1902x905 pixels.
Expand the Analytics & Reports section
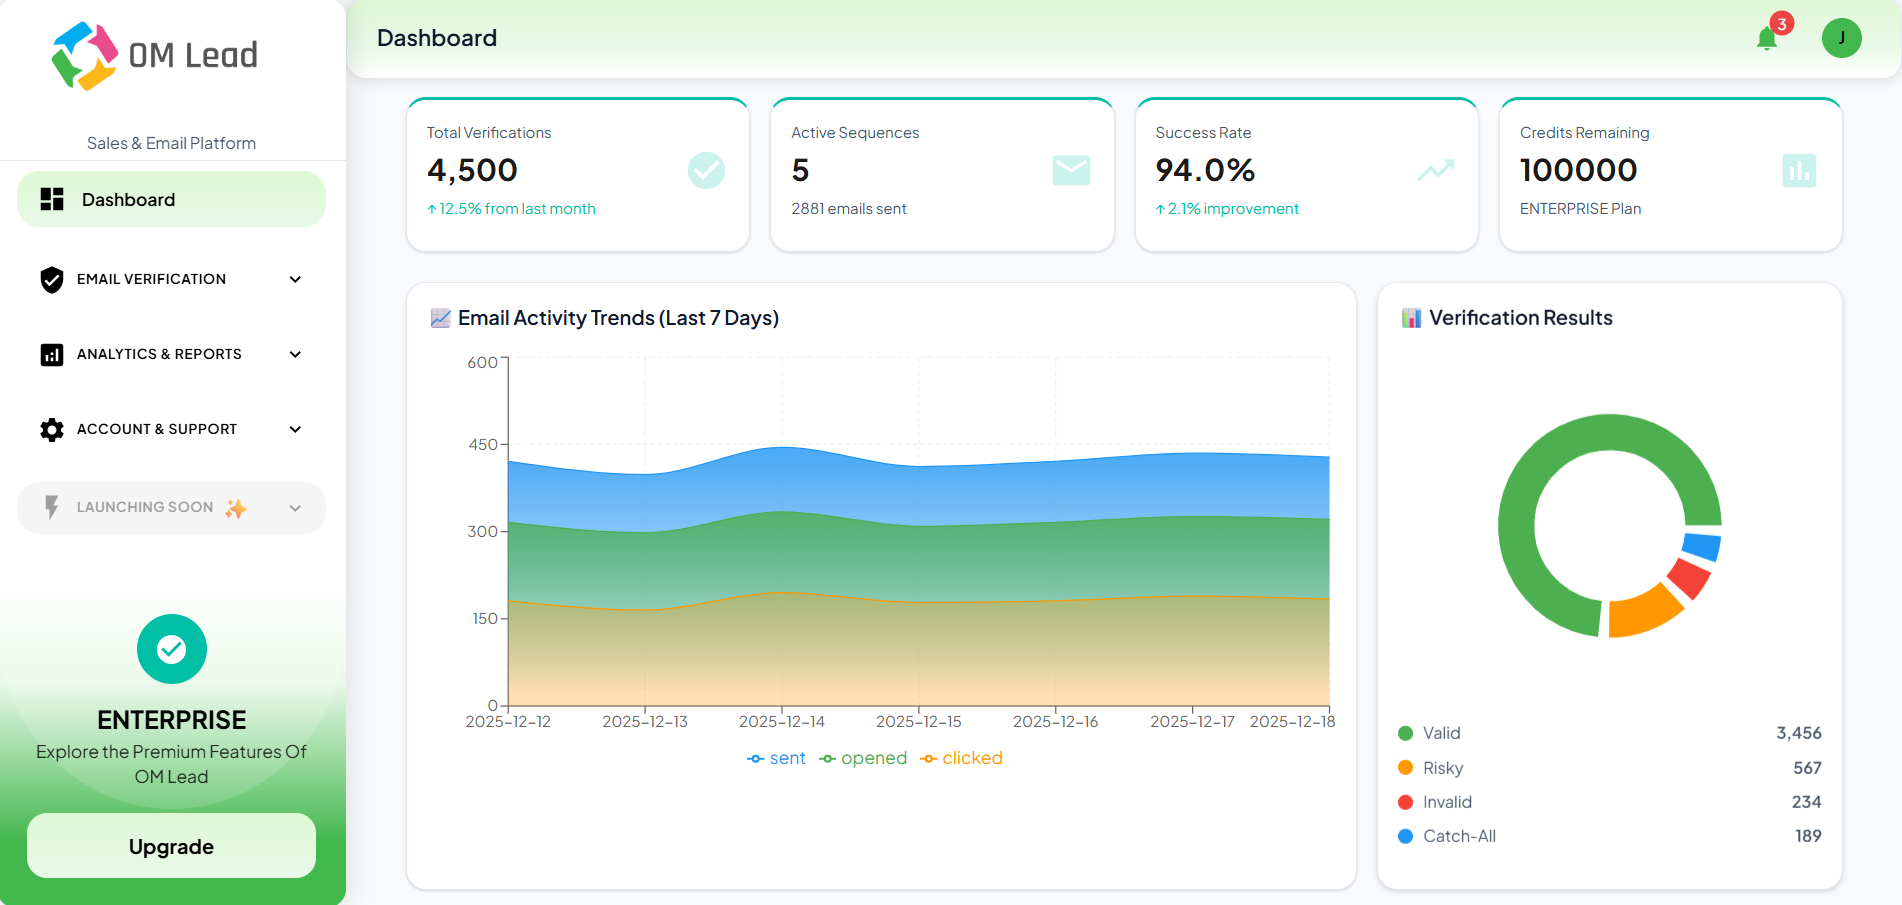295,354
